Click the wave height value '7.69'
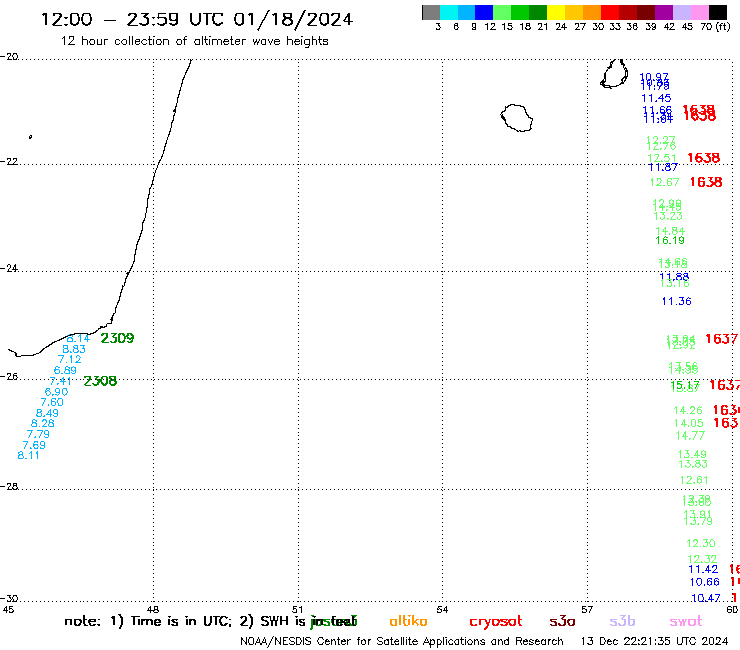Image resolution: width=740 pixels, height=650 pixels. coord(34,445)
